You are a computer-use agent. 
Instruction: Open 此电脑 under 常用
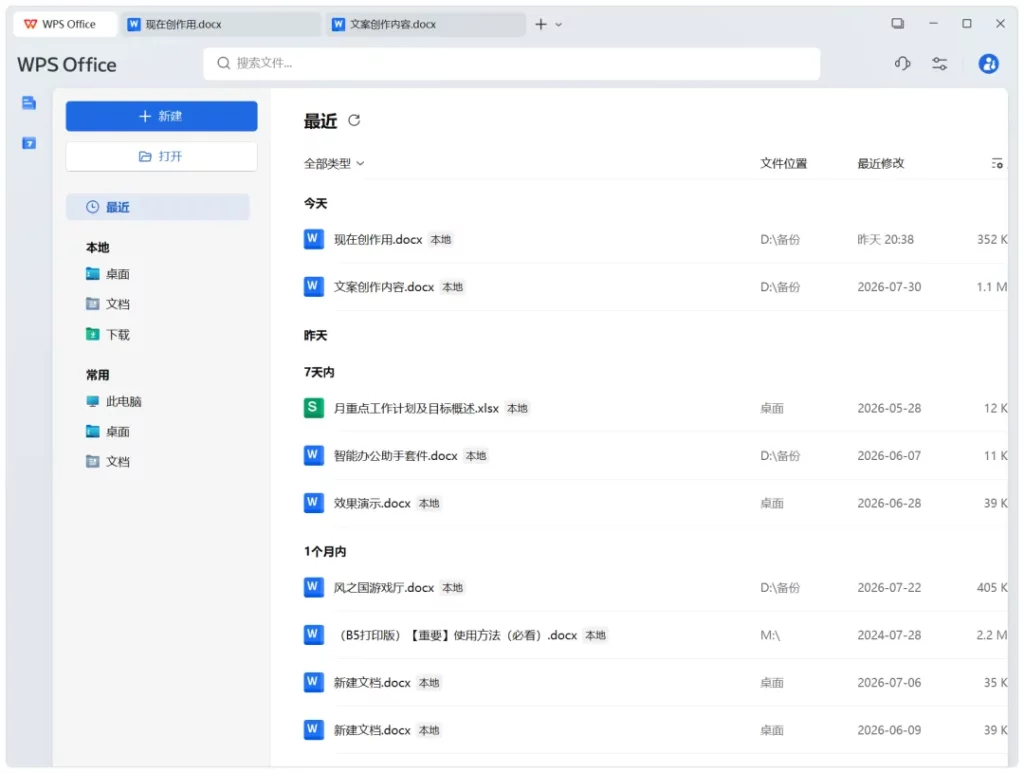[x=114, y=402]
